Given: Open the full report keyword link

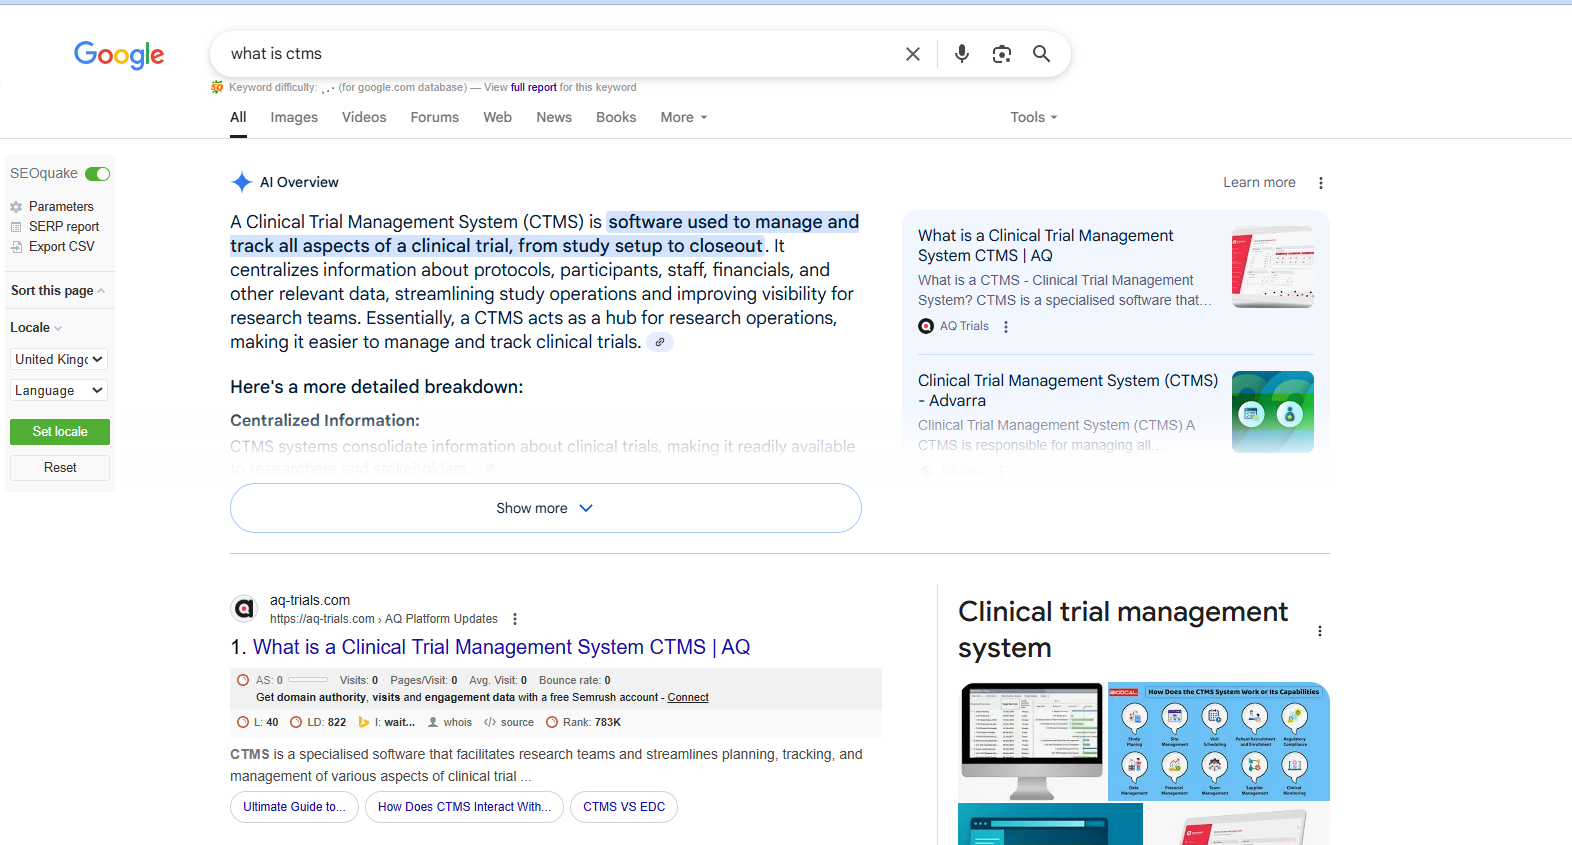Looking at the screenshot, I should tap(534, 88).
